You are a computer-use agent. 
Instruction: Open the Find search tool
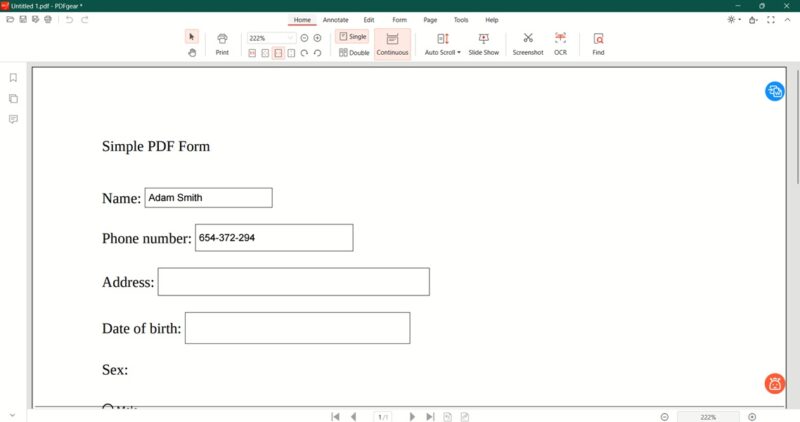(598, 44)
